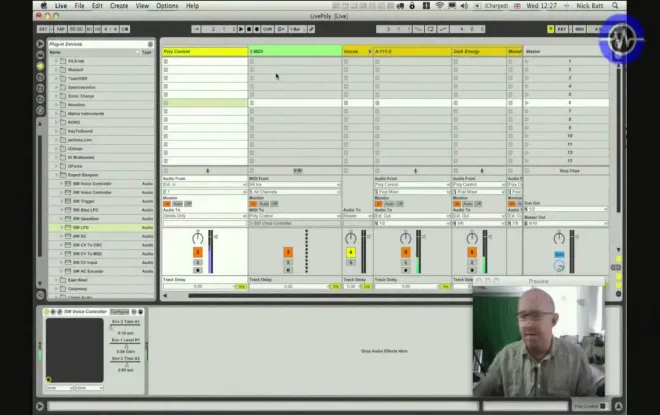Expand the KORG folder

[x=56, y=122]
